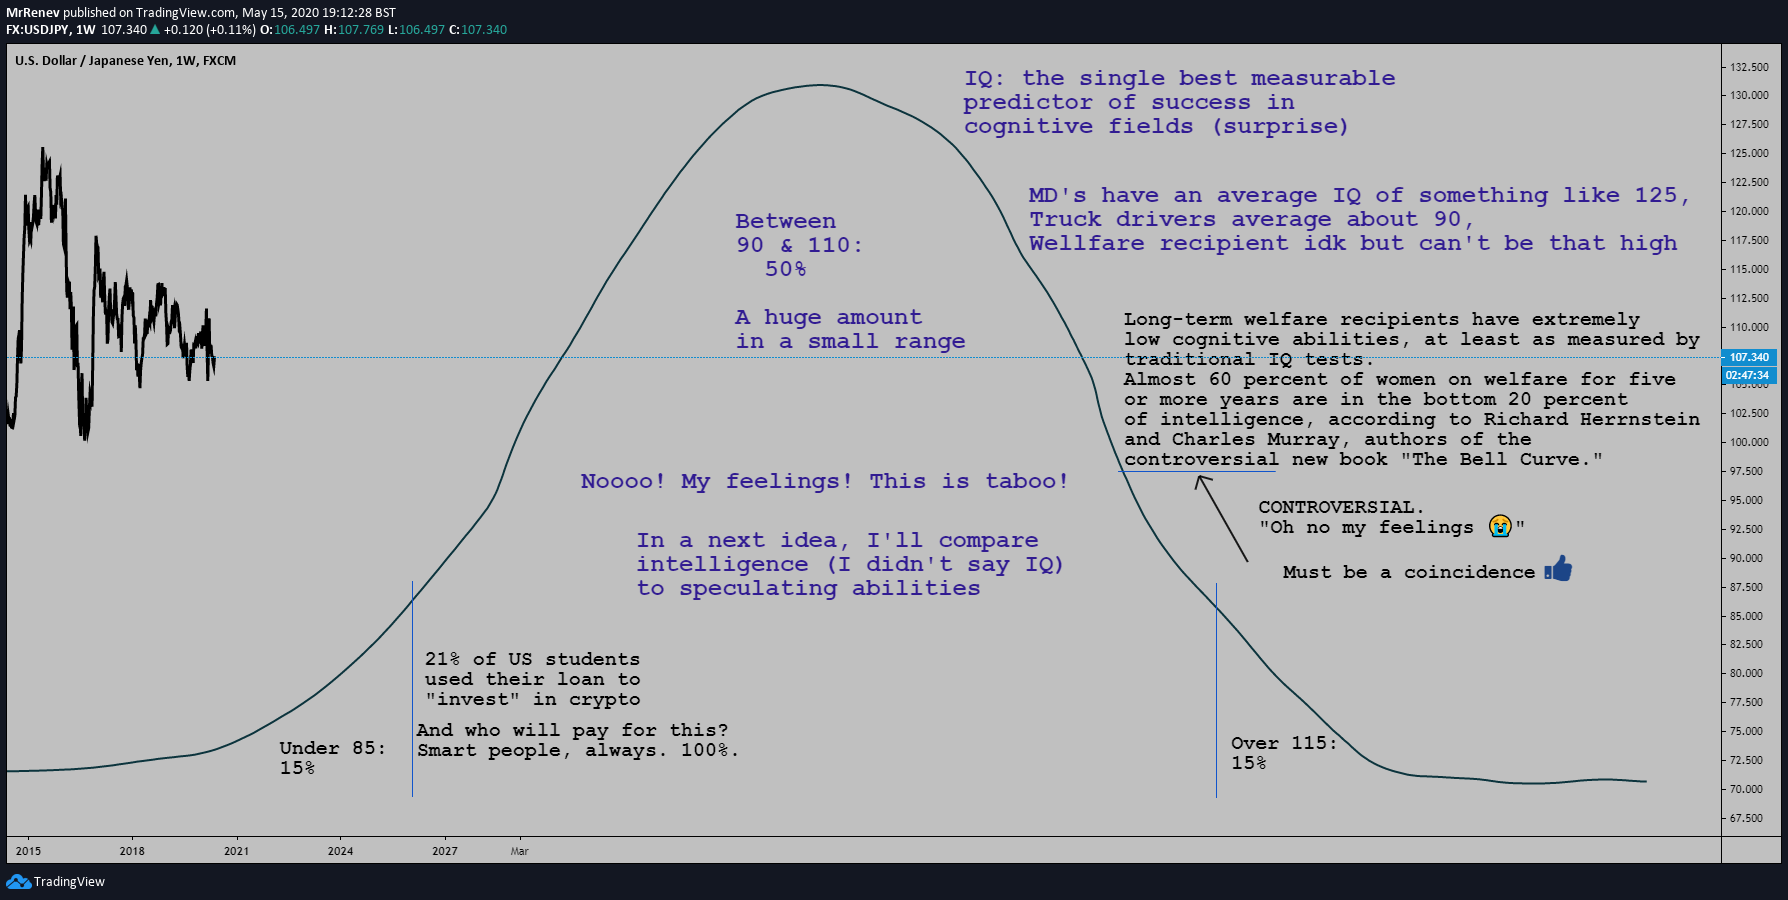Screen dimensions: 1788x900
Task: Click the TradingView brand text
Action: click(69, 882)
